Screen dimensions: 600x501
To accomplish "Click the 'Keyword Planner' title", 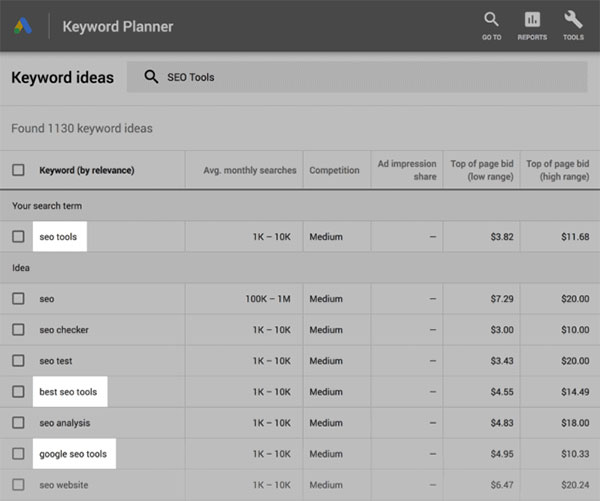I will coord(118,26).
